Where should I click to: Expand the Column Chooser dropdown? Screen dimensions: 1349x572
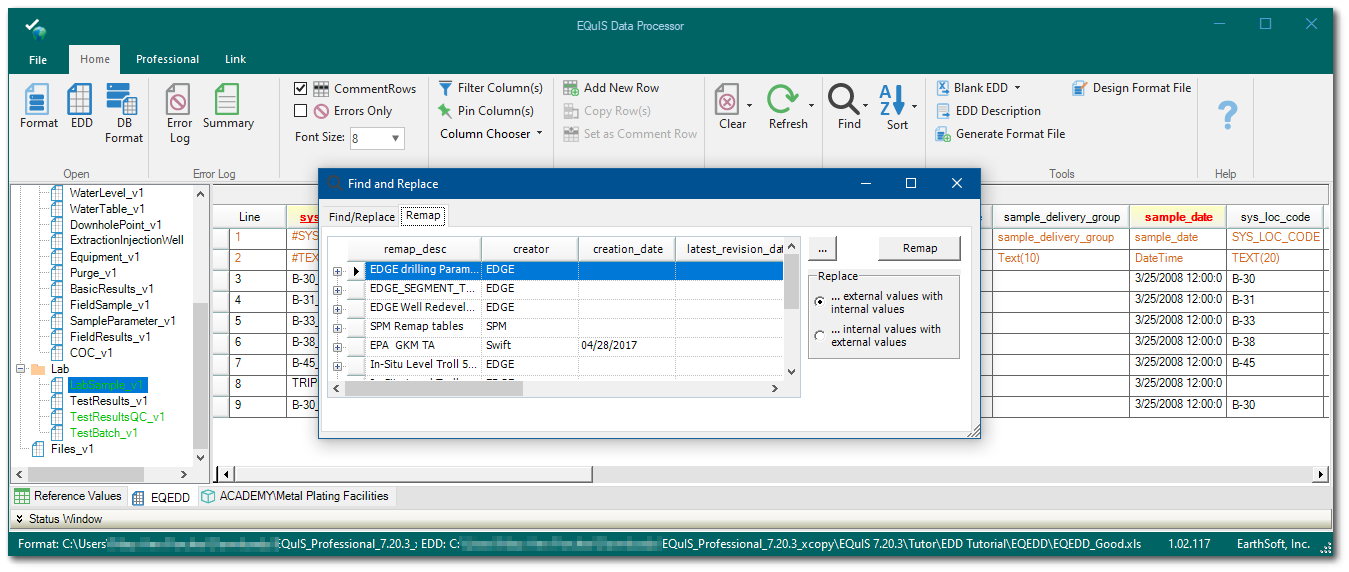pos(491,134)
